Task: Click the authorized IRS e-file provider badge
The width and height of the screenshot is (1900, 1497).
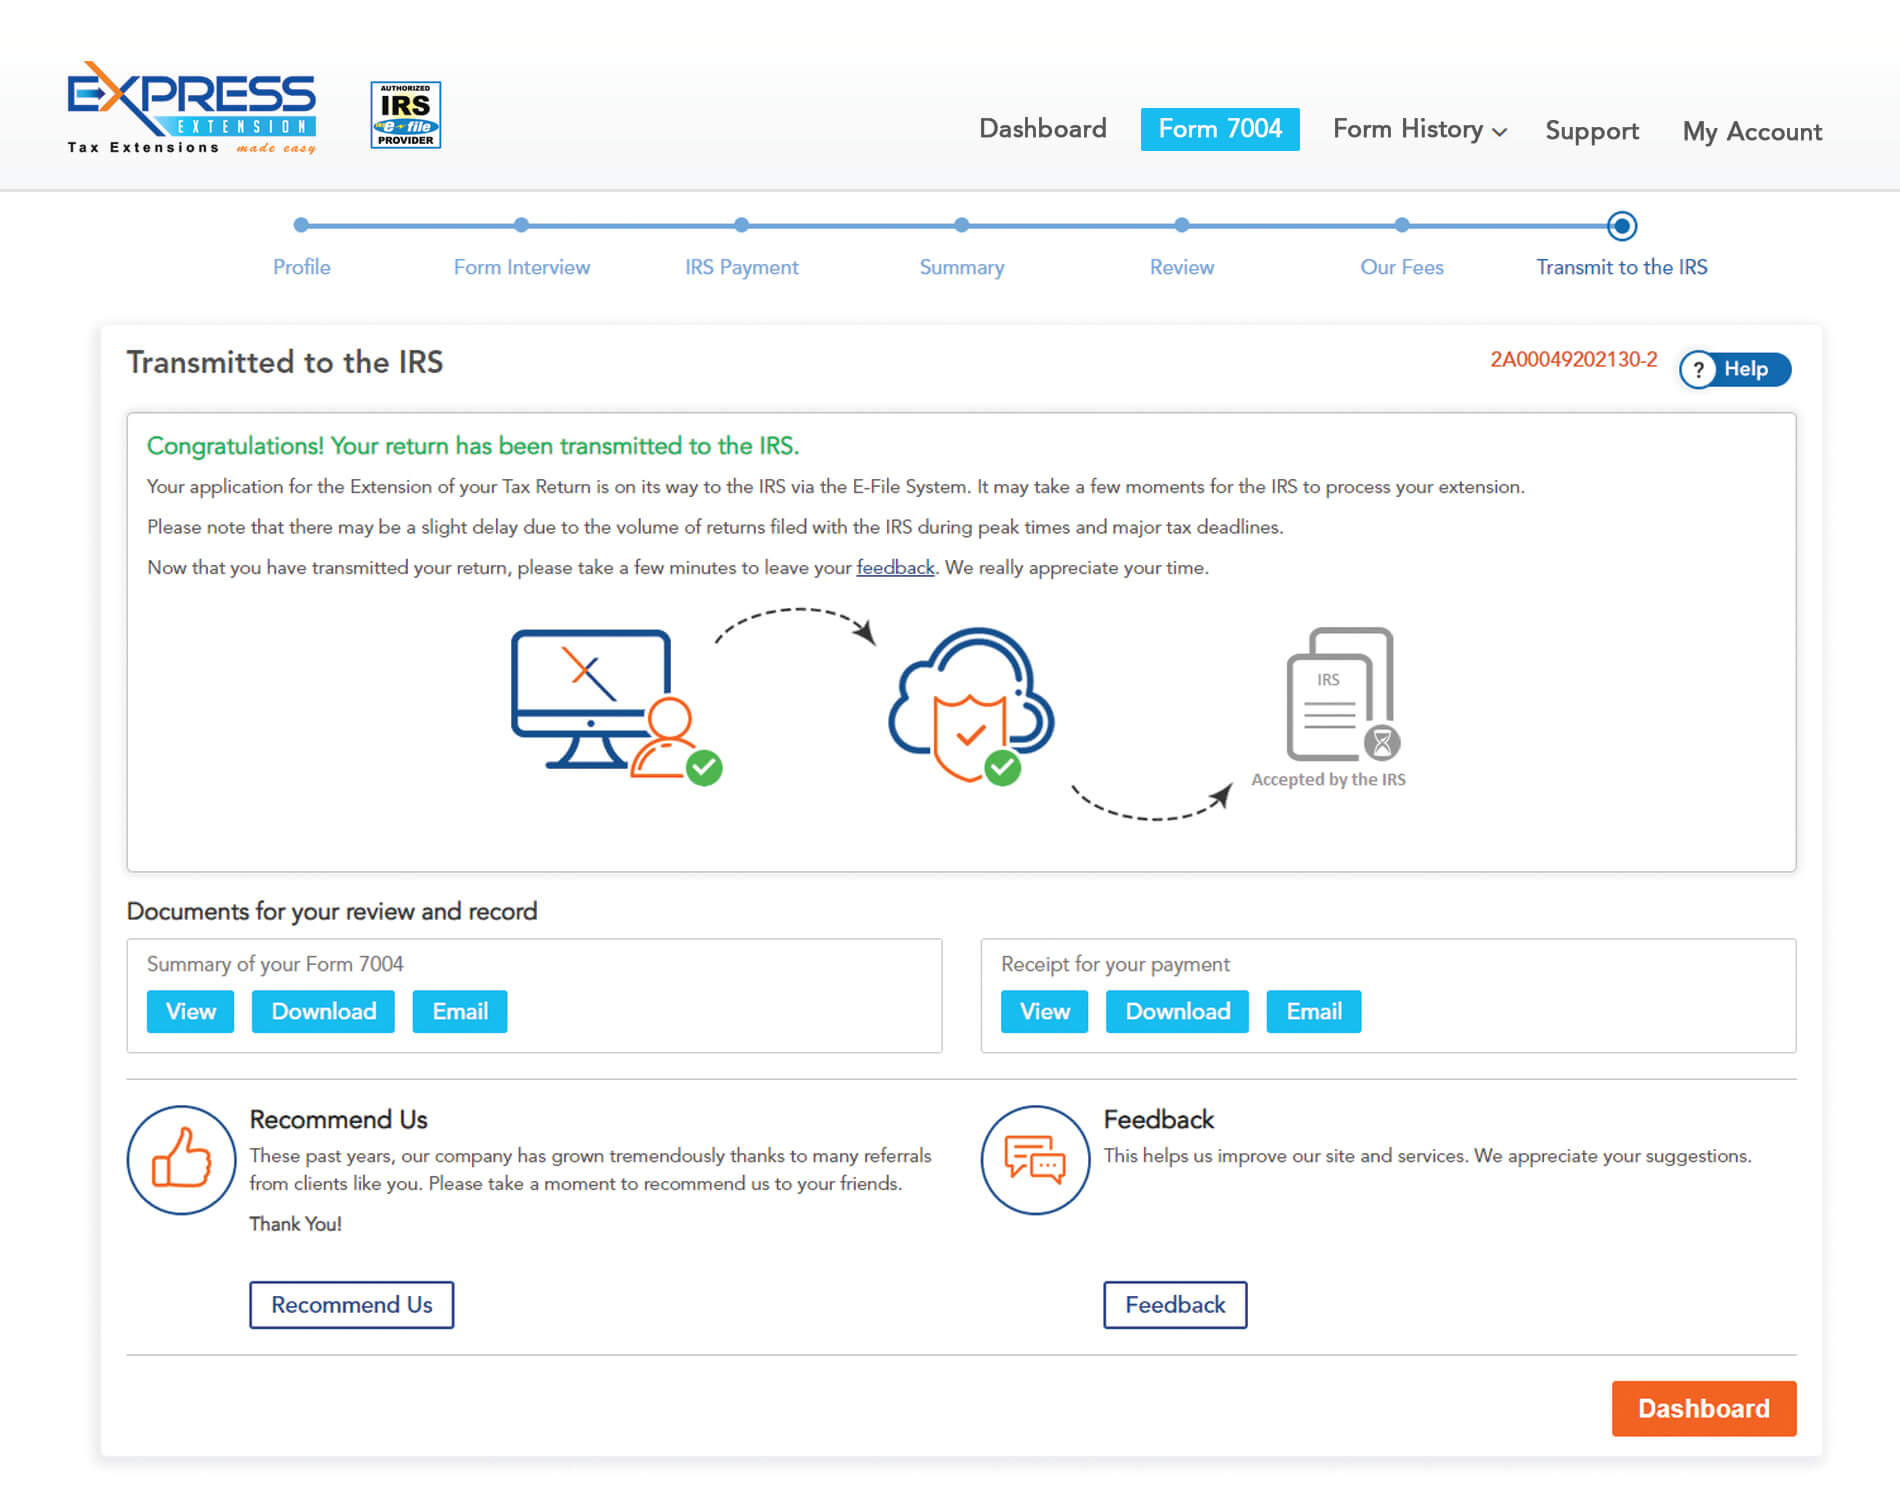Action: tap(405, 114)
